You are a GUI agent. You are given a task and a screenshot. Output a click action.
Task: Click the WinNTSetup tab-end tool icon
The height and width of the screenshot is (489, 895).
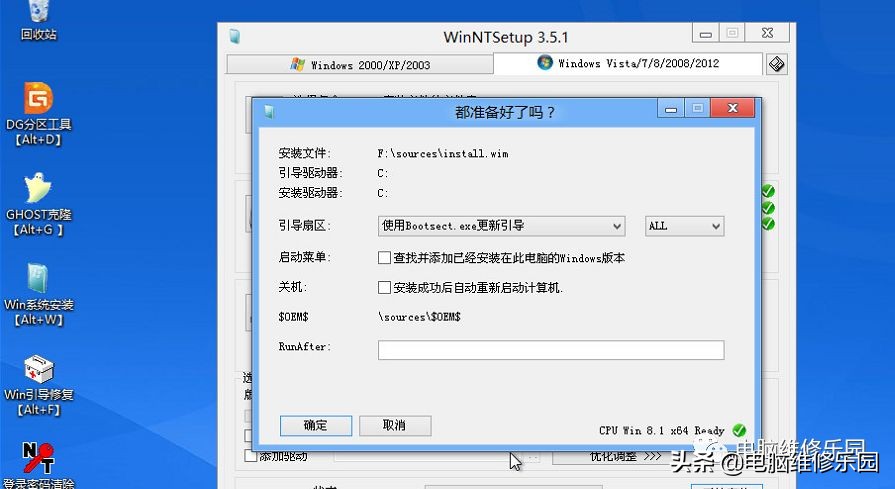pyautogui.click(x=776, y=64)
